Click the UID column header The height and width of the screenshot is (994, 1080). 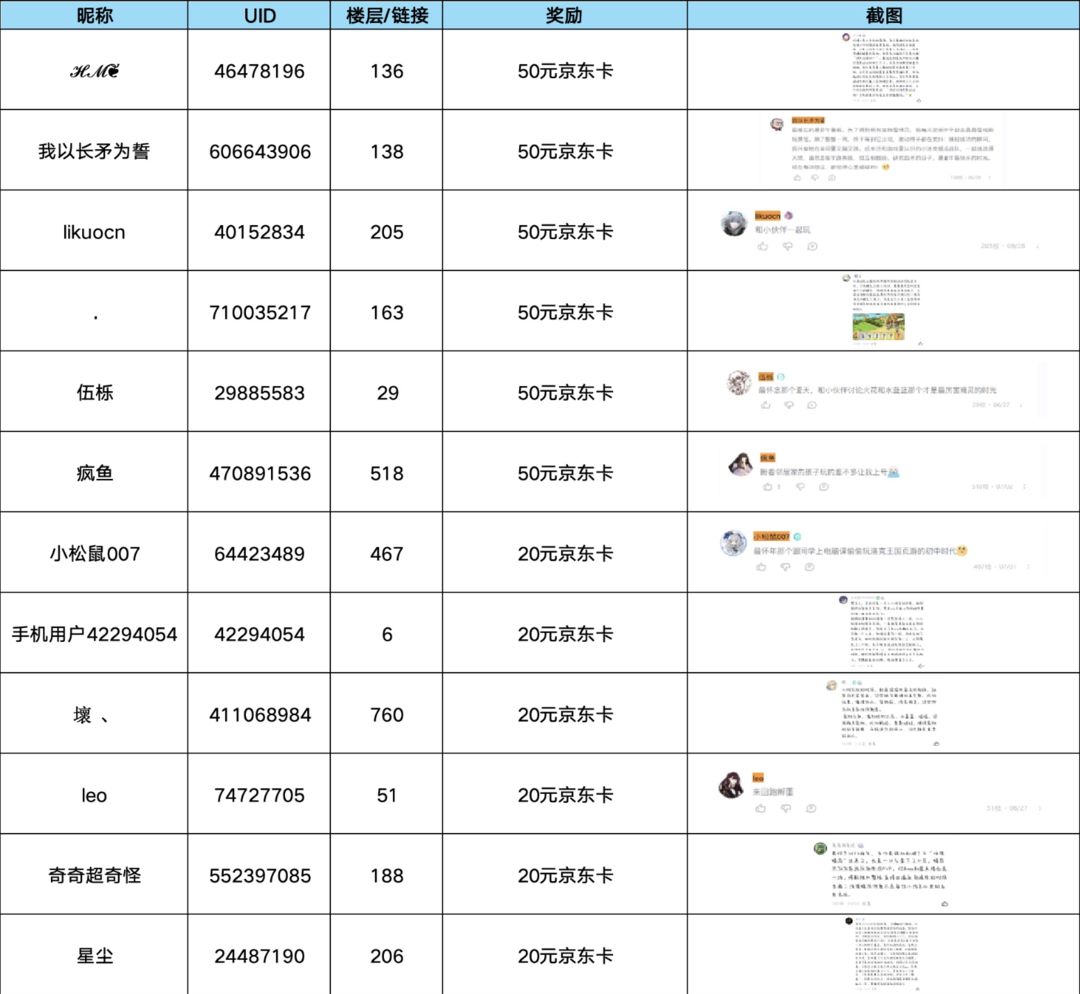(x=260, y=15)
